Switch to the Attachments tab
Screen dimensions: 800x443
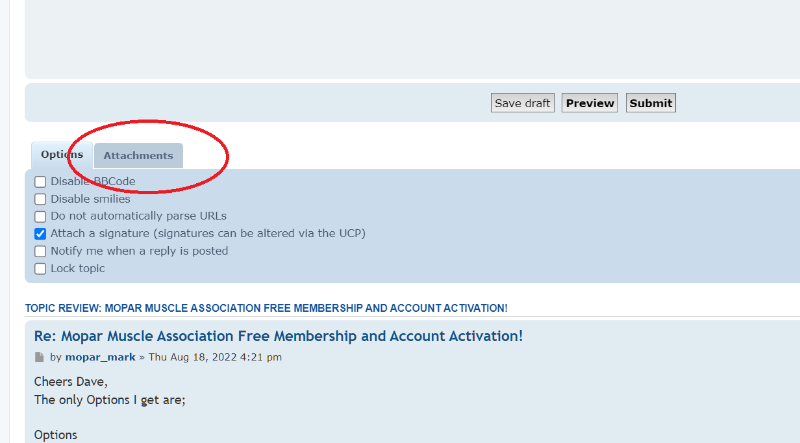click(138, 156)
